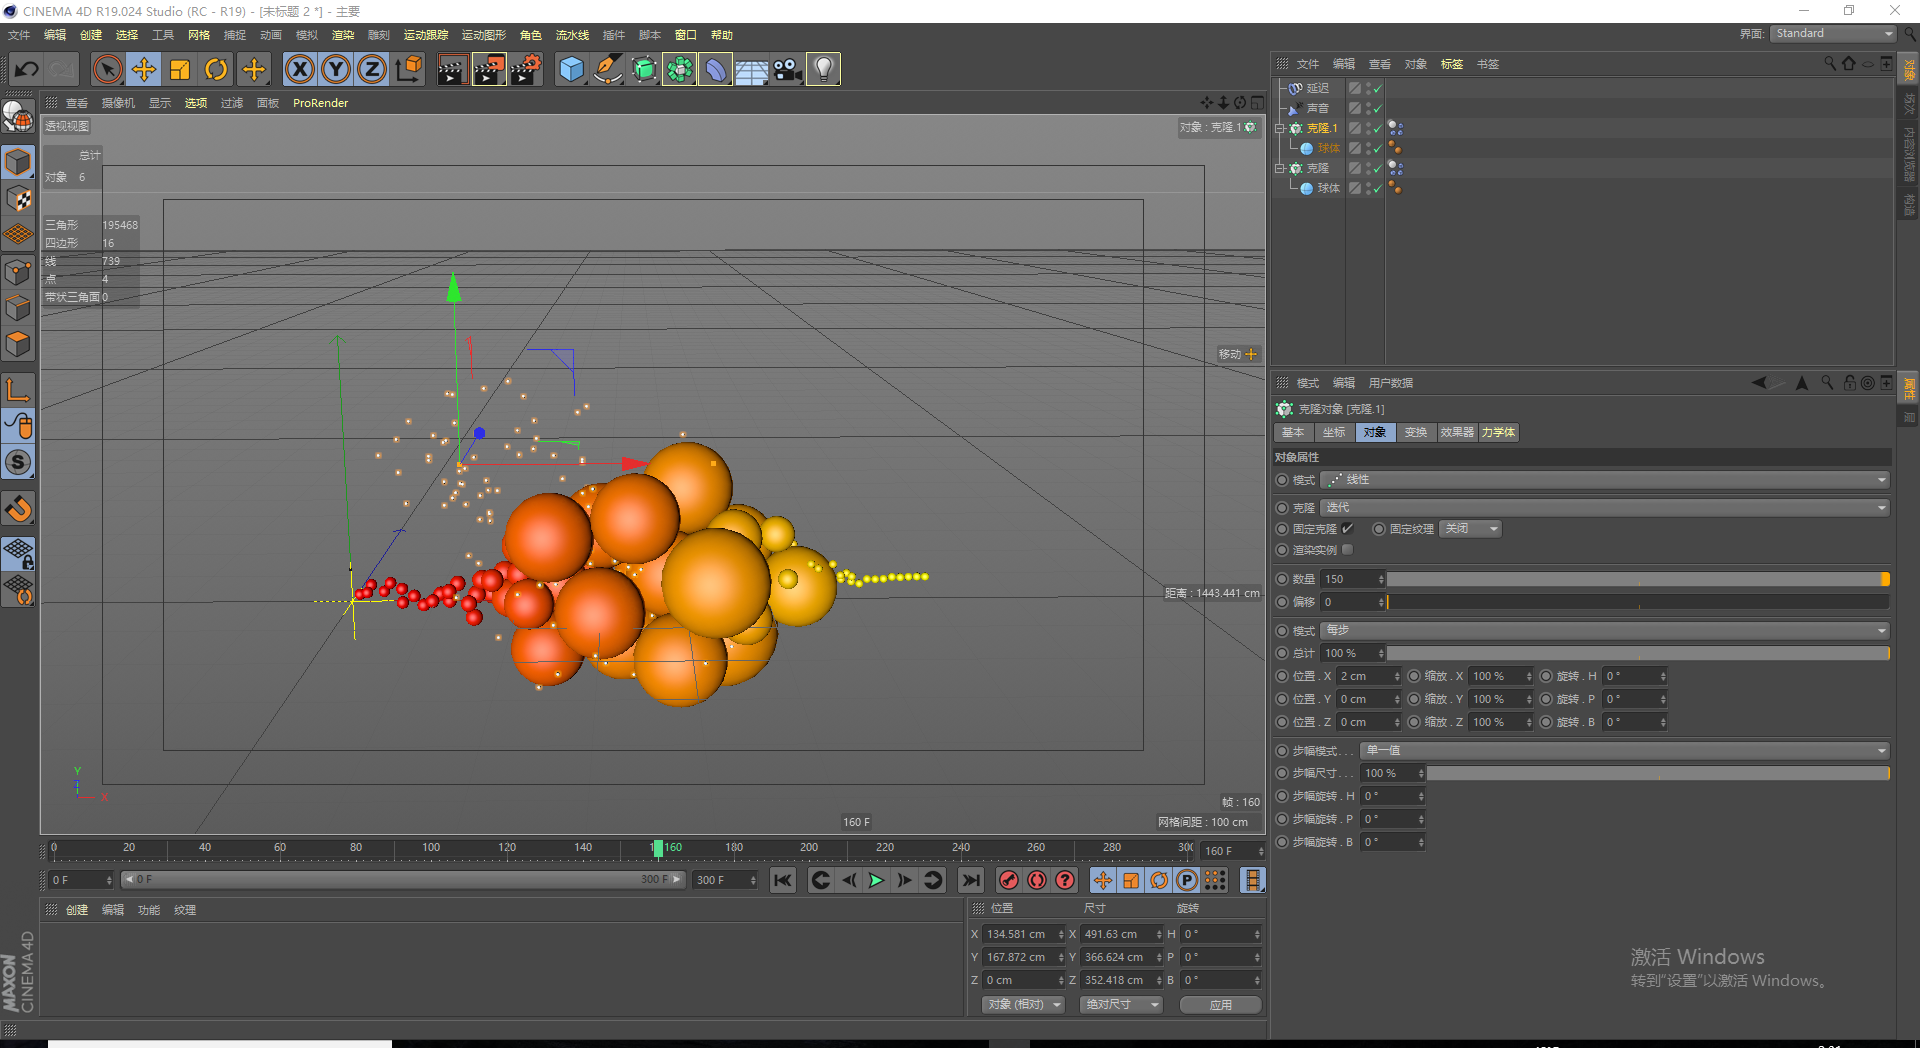Expand the 绝对尺寸 dropdown in coordinates panel
Viewport: 1920px width, 1048px height.
1121,1005
